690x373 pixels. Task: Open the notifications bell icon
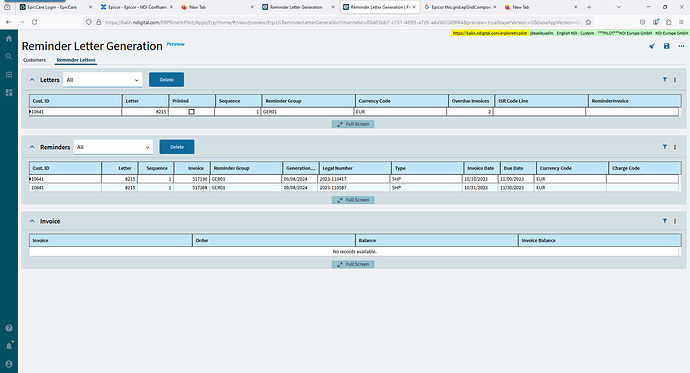pos(9,346)
